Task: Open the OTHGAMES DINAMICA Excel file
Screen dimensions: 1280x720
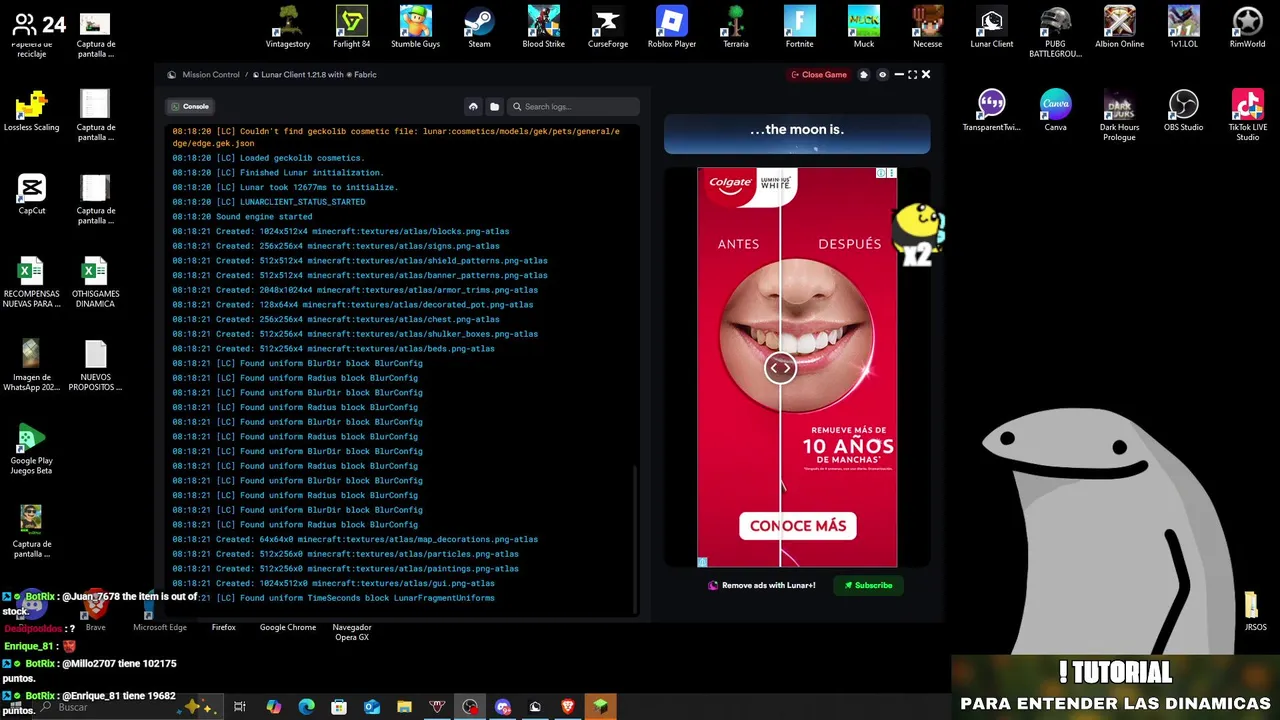Action: 95,282
